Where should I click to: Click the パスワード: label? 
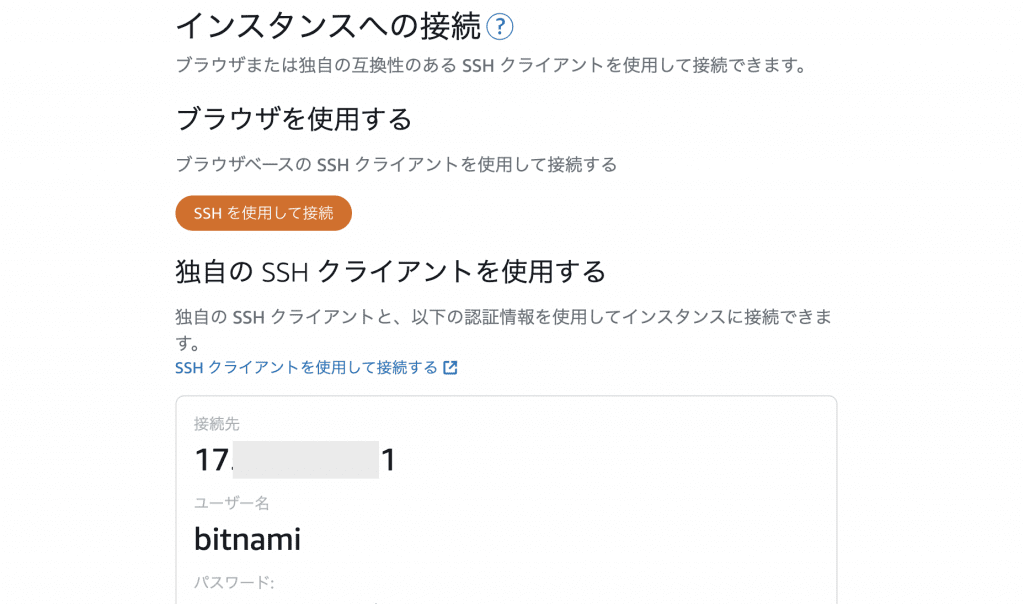click(x=234, y=582)
